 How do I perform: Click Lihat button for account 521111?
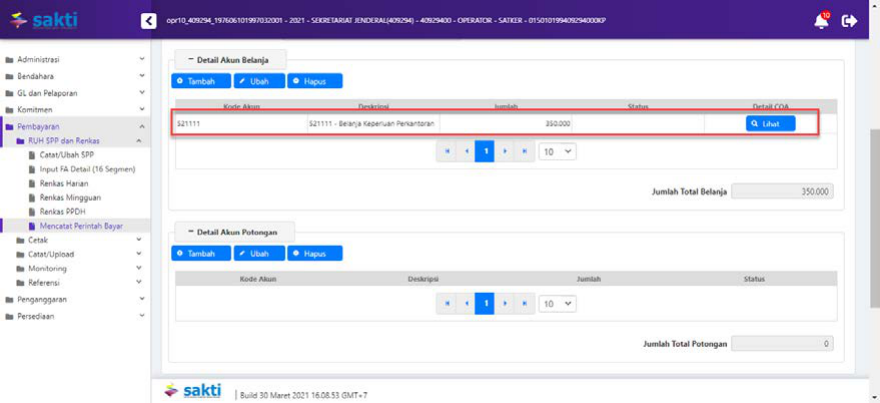click(770, 123)
